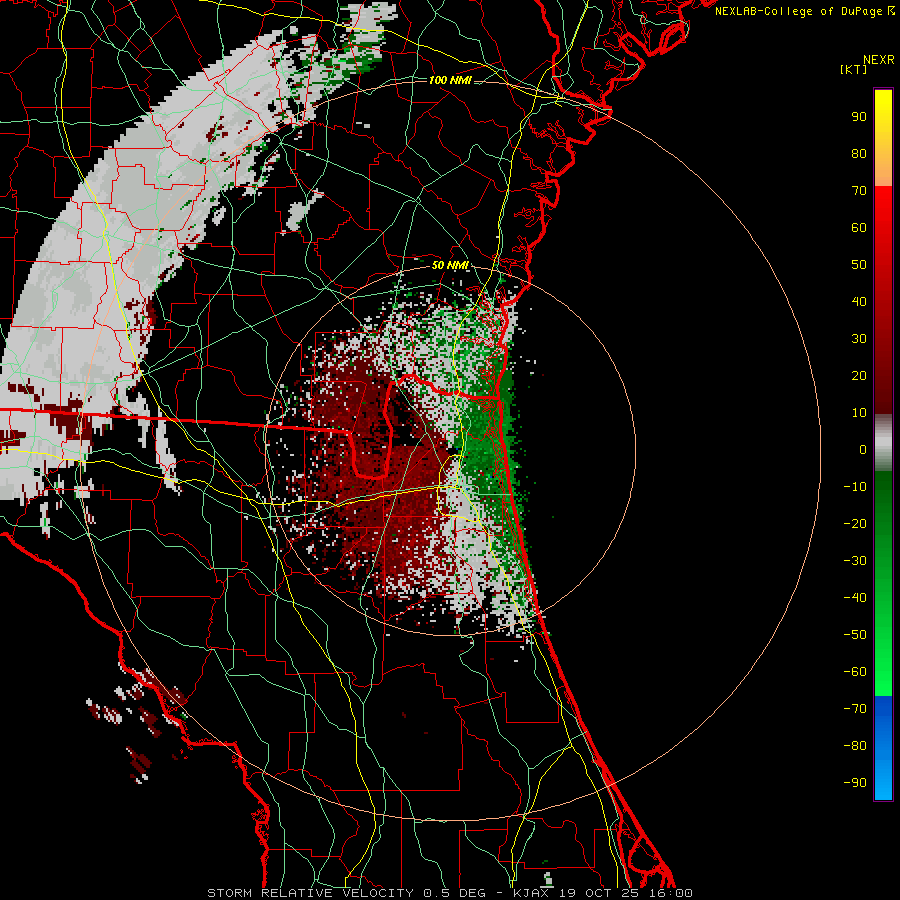Click the 70 value on velocity scale

point(859,191)
